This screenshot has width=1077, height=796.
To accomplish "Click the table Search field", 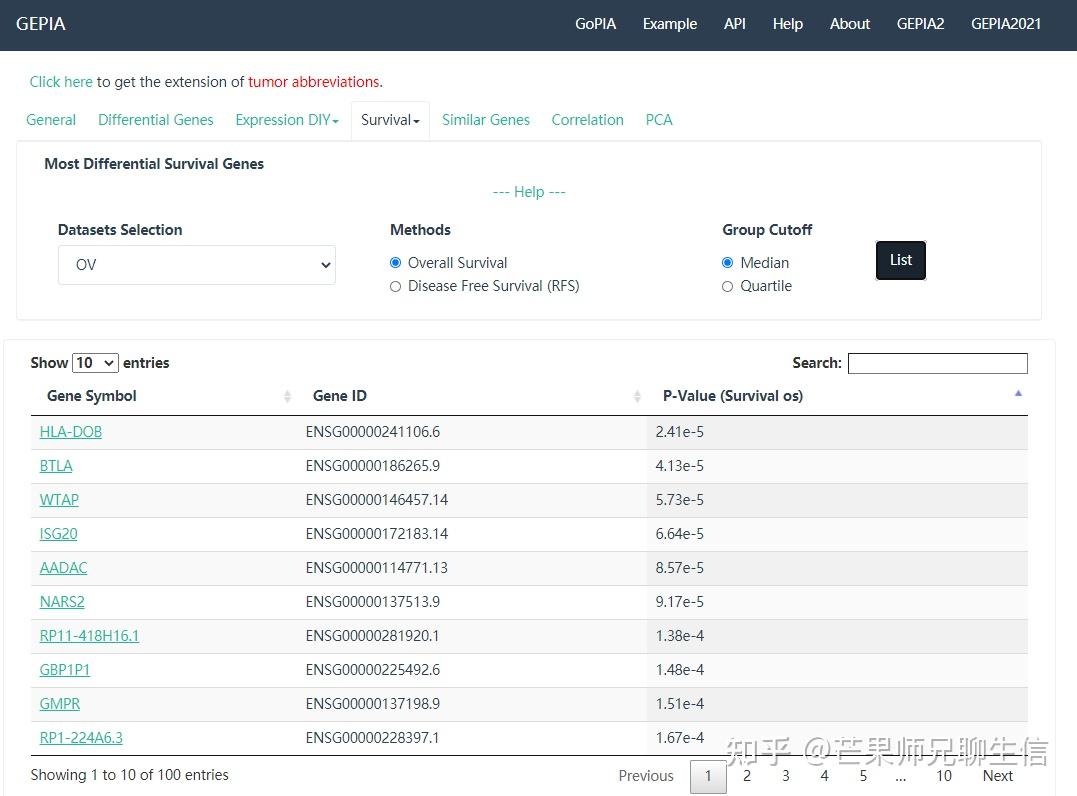I will click(x=937, y=364).
